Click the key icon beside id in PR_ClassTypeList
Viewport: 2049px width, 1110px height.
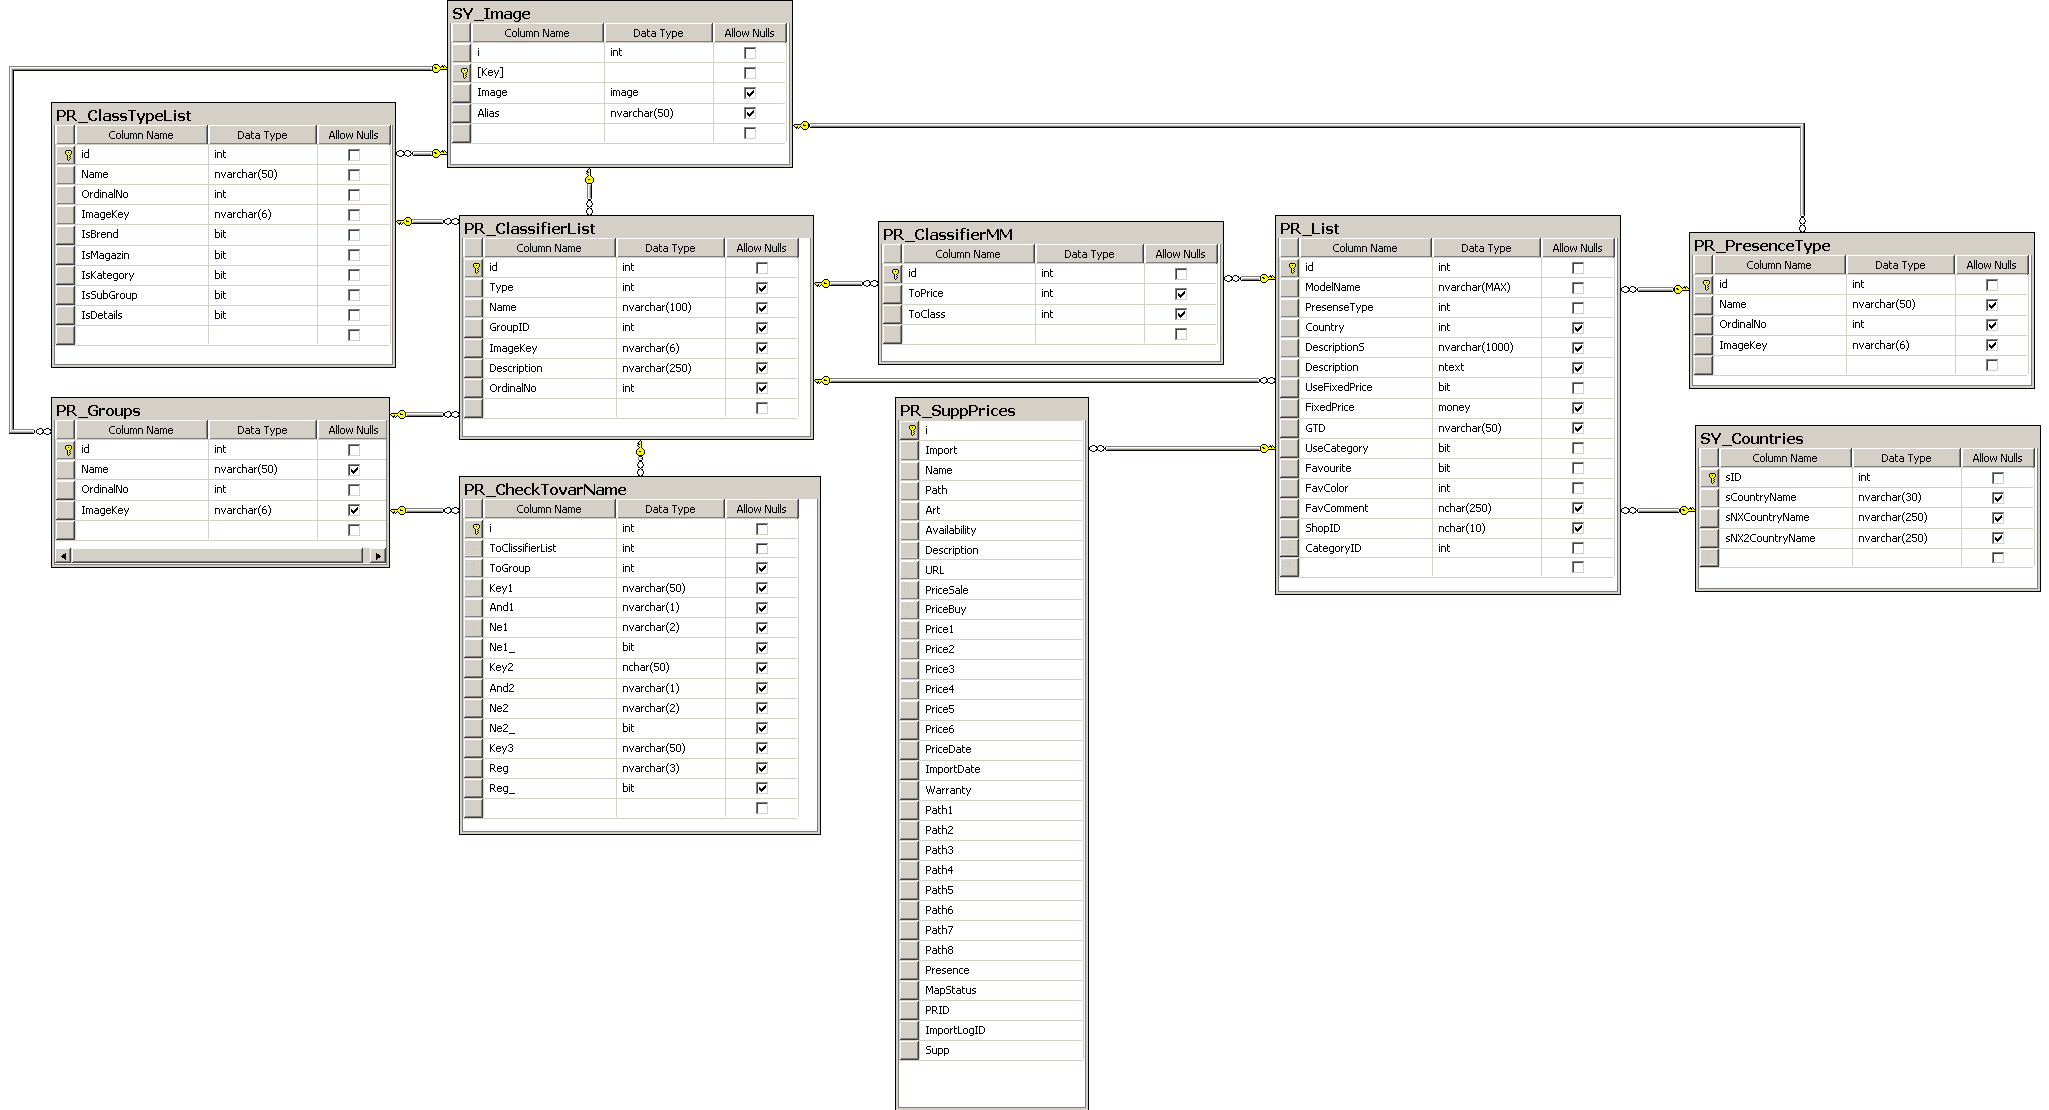pyautogui.click(x=68, y=155)
